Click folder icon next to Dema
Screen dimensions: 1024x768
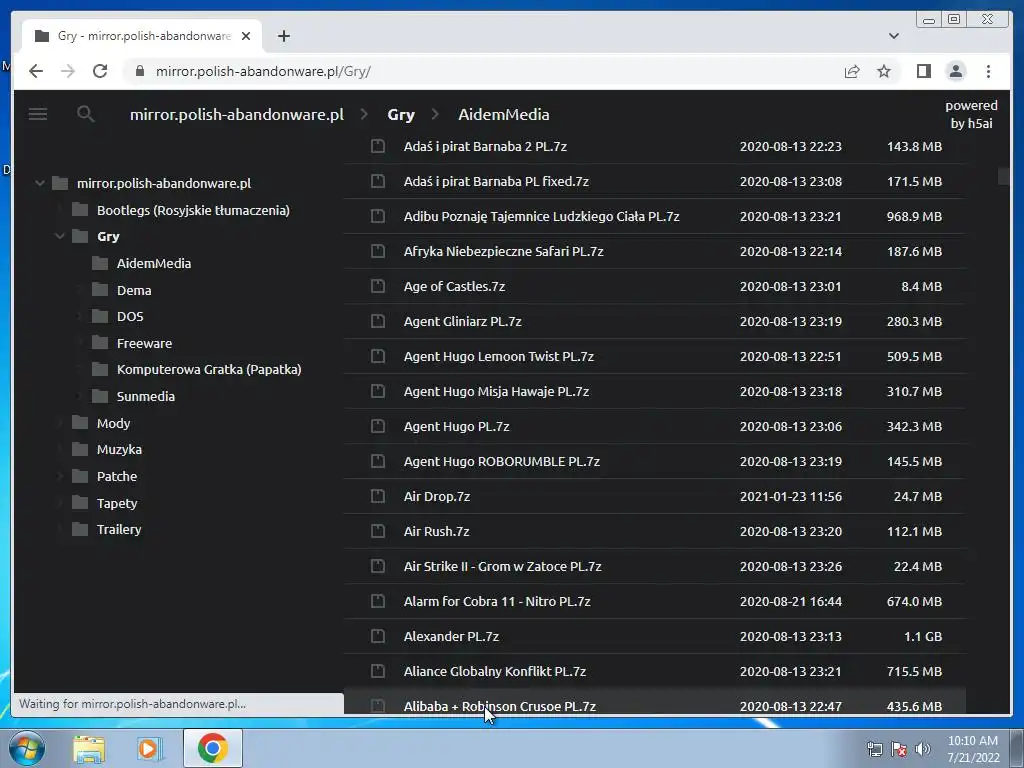100,290
